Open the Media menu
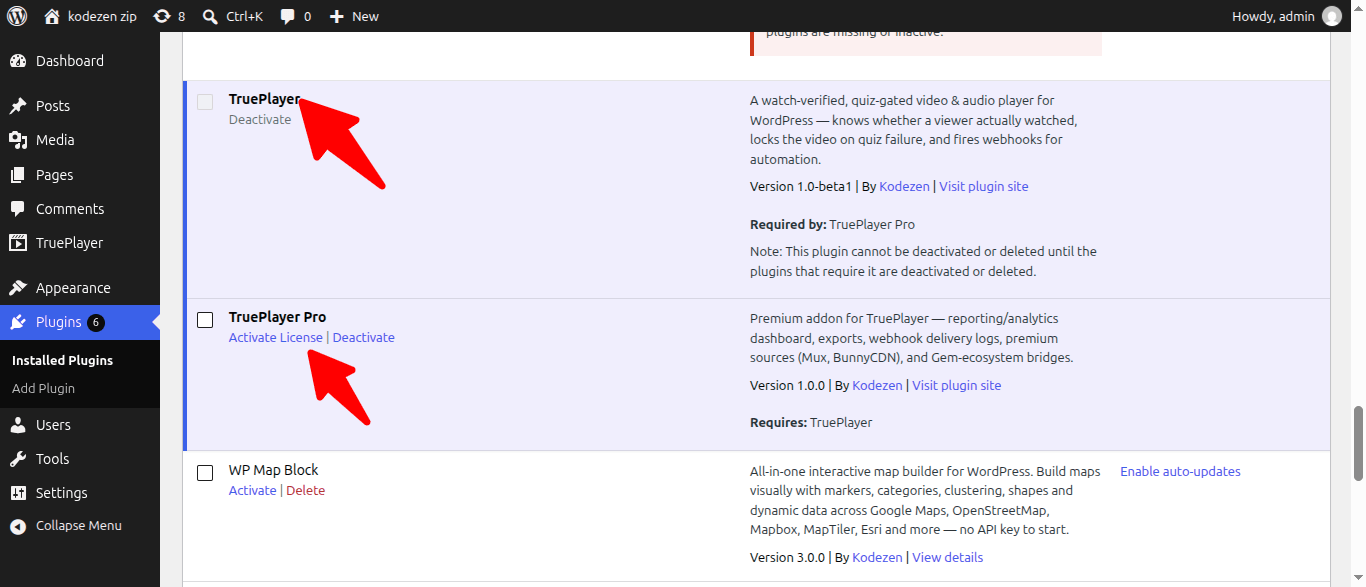 pos(80,140)
